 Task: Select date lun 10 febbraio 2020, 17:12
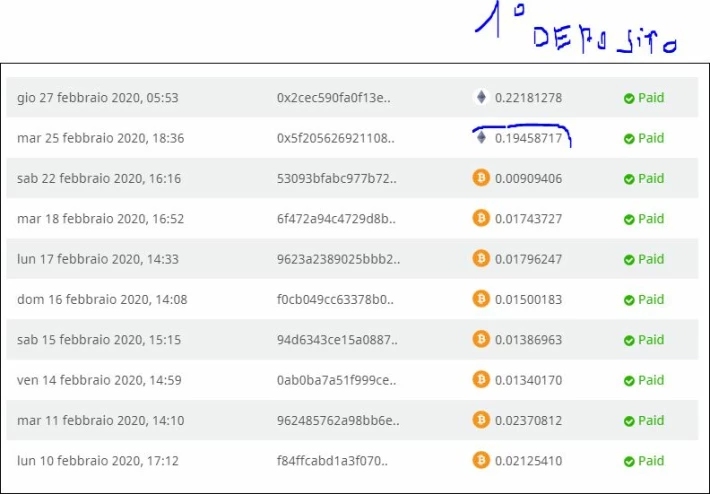click(x=98, y=460)
